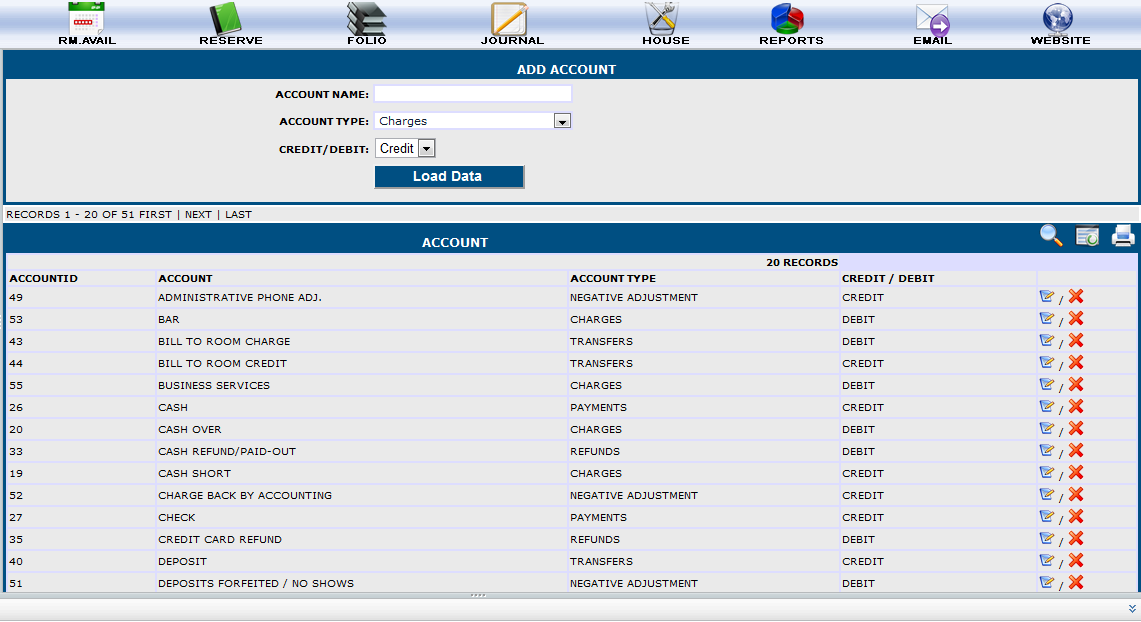Screen dimensions: 1141x622
Task: Edit the CASH SHORT account
Action: (1046, 472)
